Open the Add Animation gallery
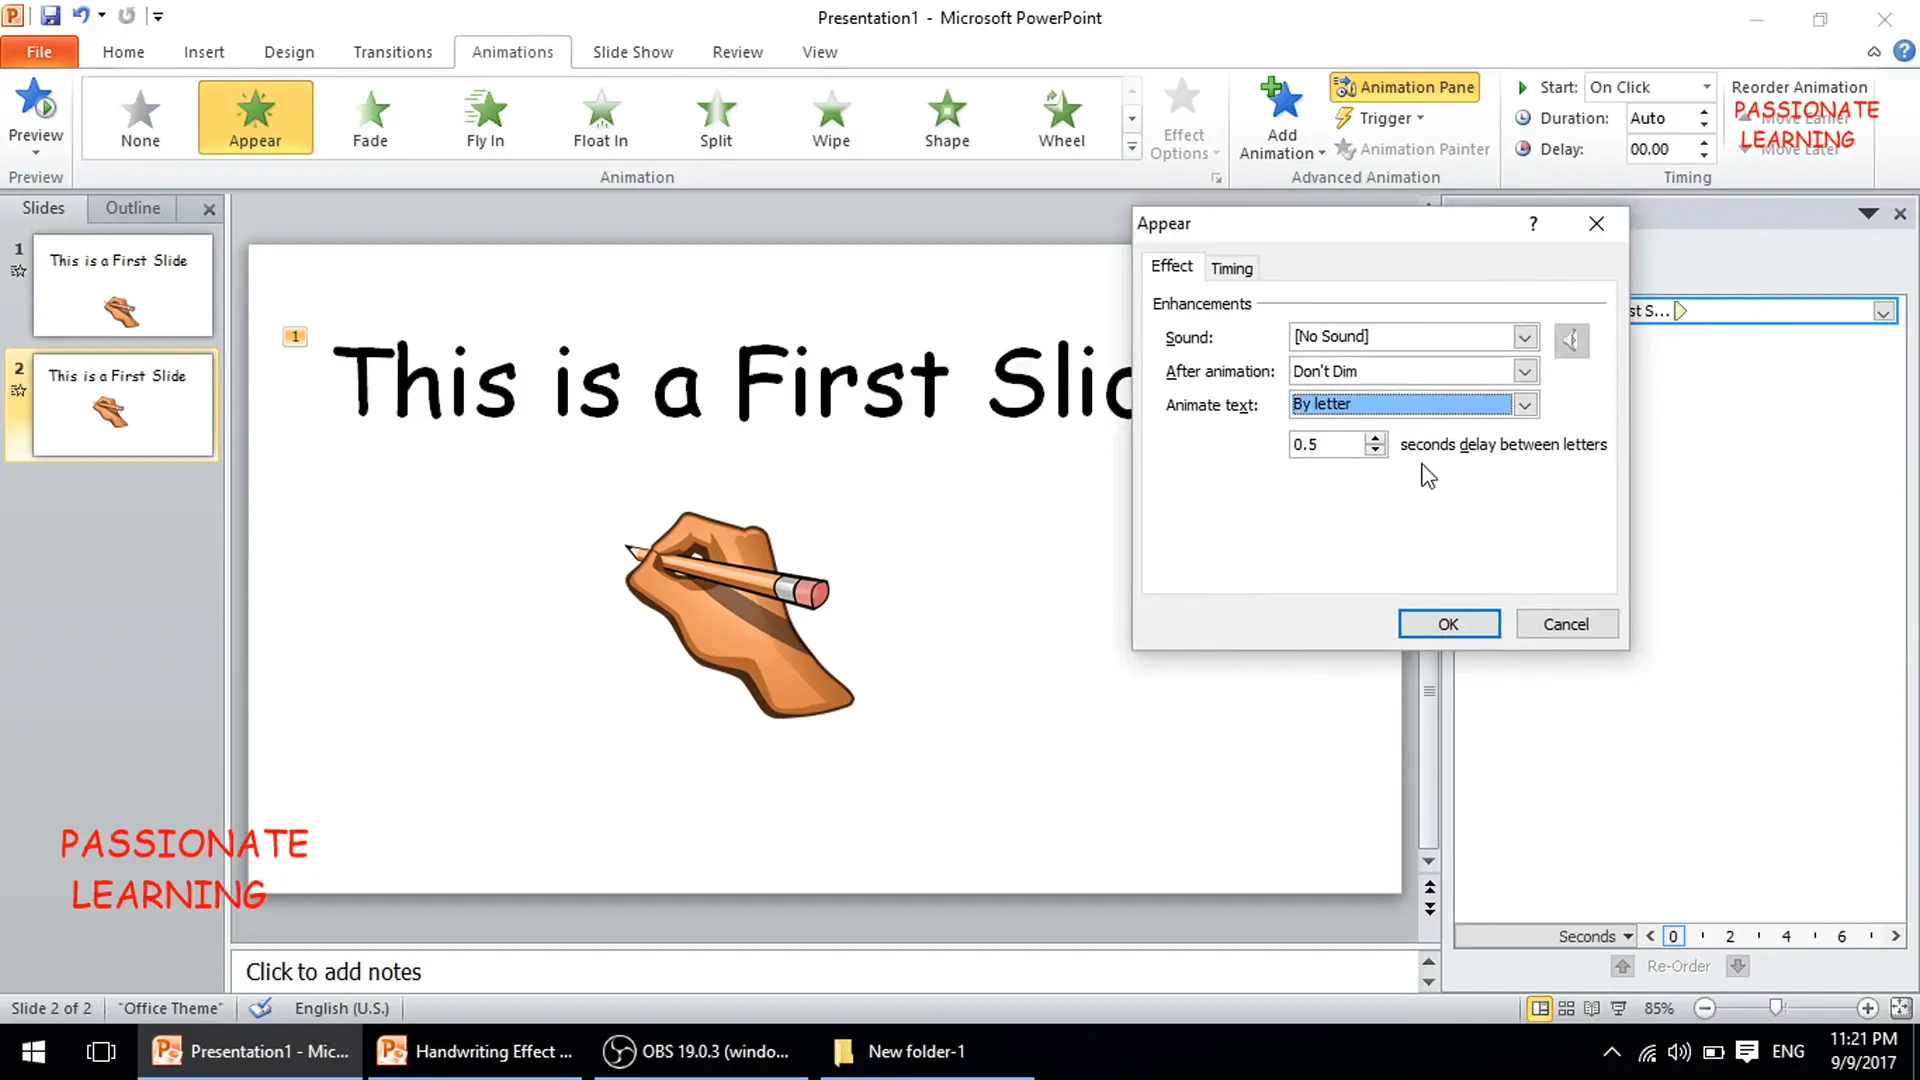1920x1080 pixels. [x=1282, y=118]
